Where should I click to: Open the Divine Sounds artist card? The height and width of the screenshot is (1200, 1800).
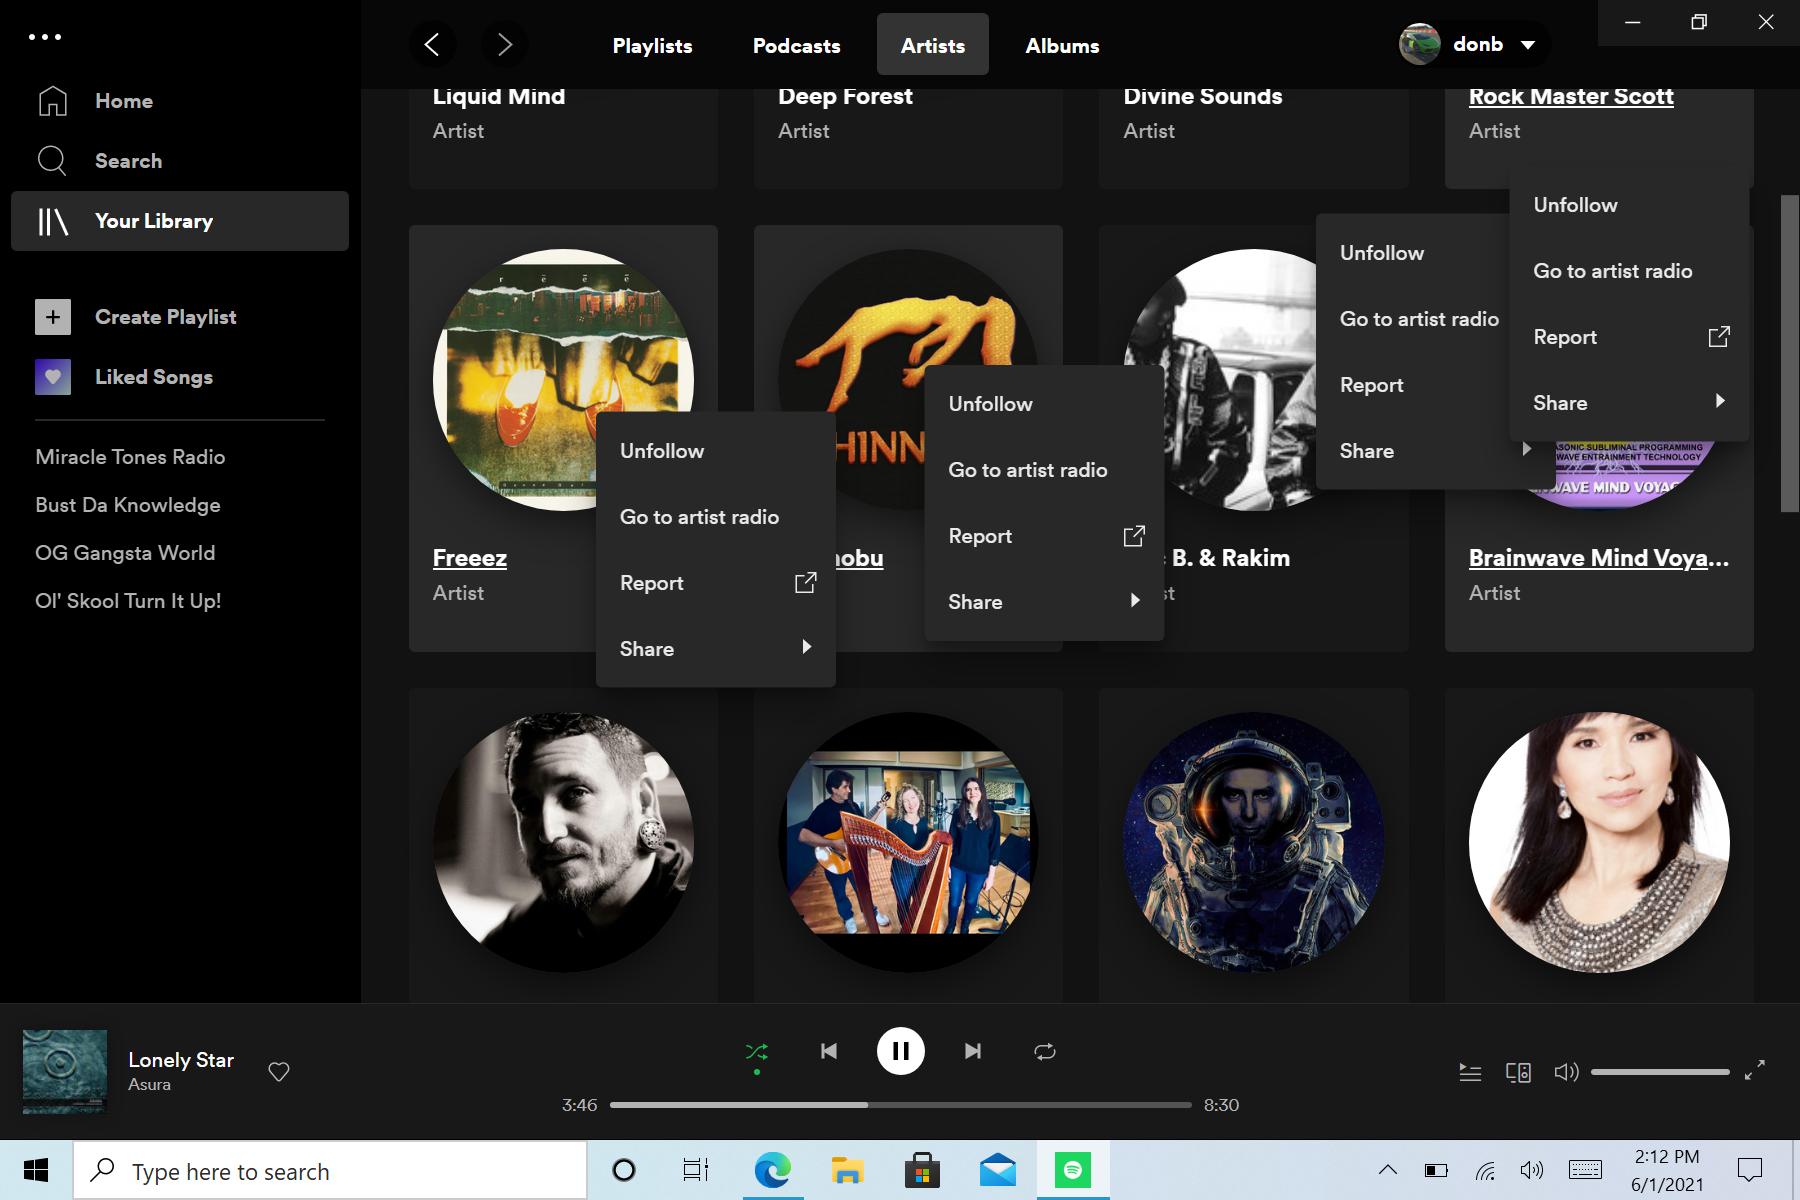click(x=1253, y=138)
